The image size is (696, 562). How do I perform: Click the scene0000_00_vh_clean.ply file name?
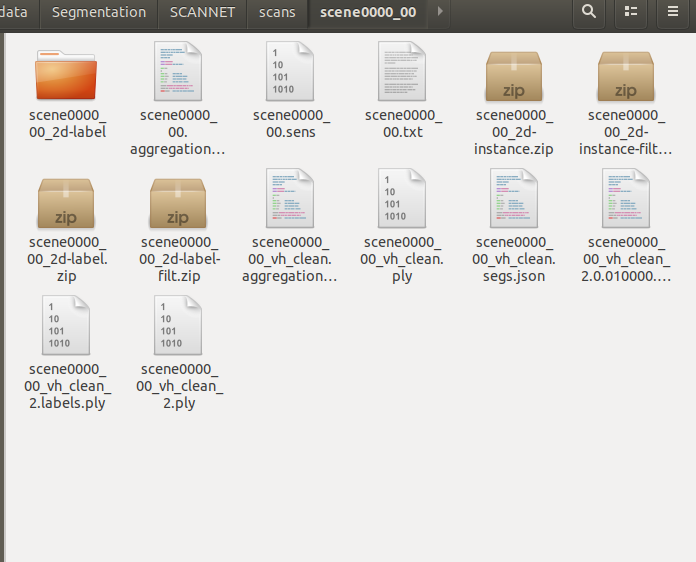tap(402, 259)
